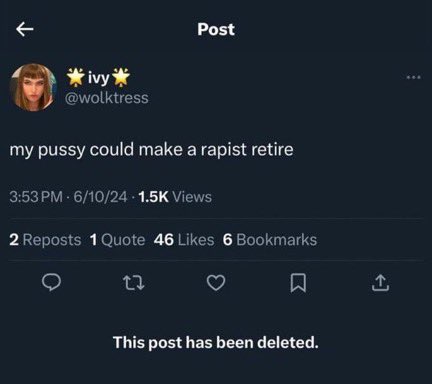Open the 6 Bookmarks count
The width and height of the screenshot is (432, 384).
click(270, 240)
